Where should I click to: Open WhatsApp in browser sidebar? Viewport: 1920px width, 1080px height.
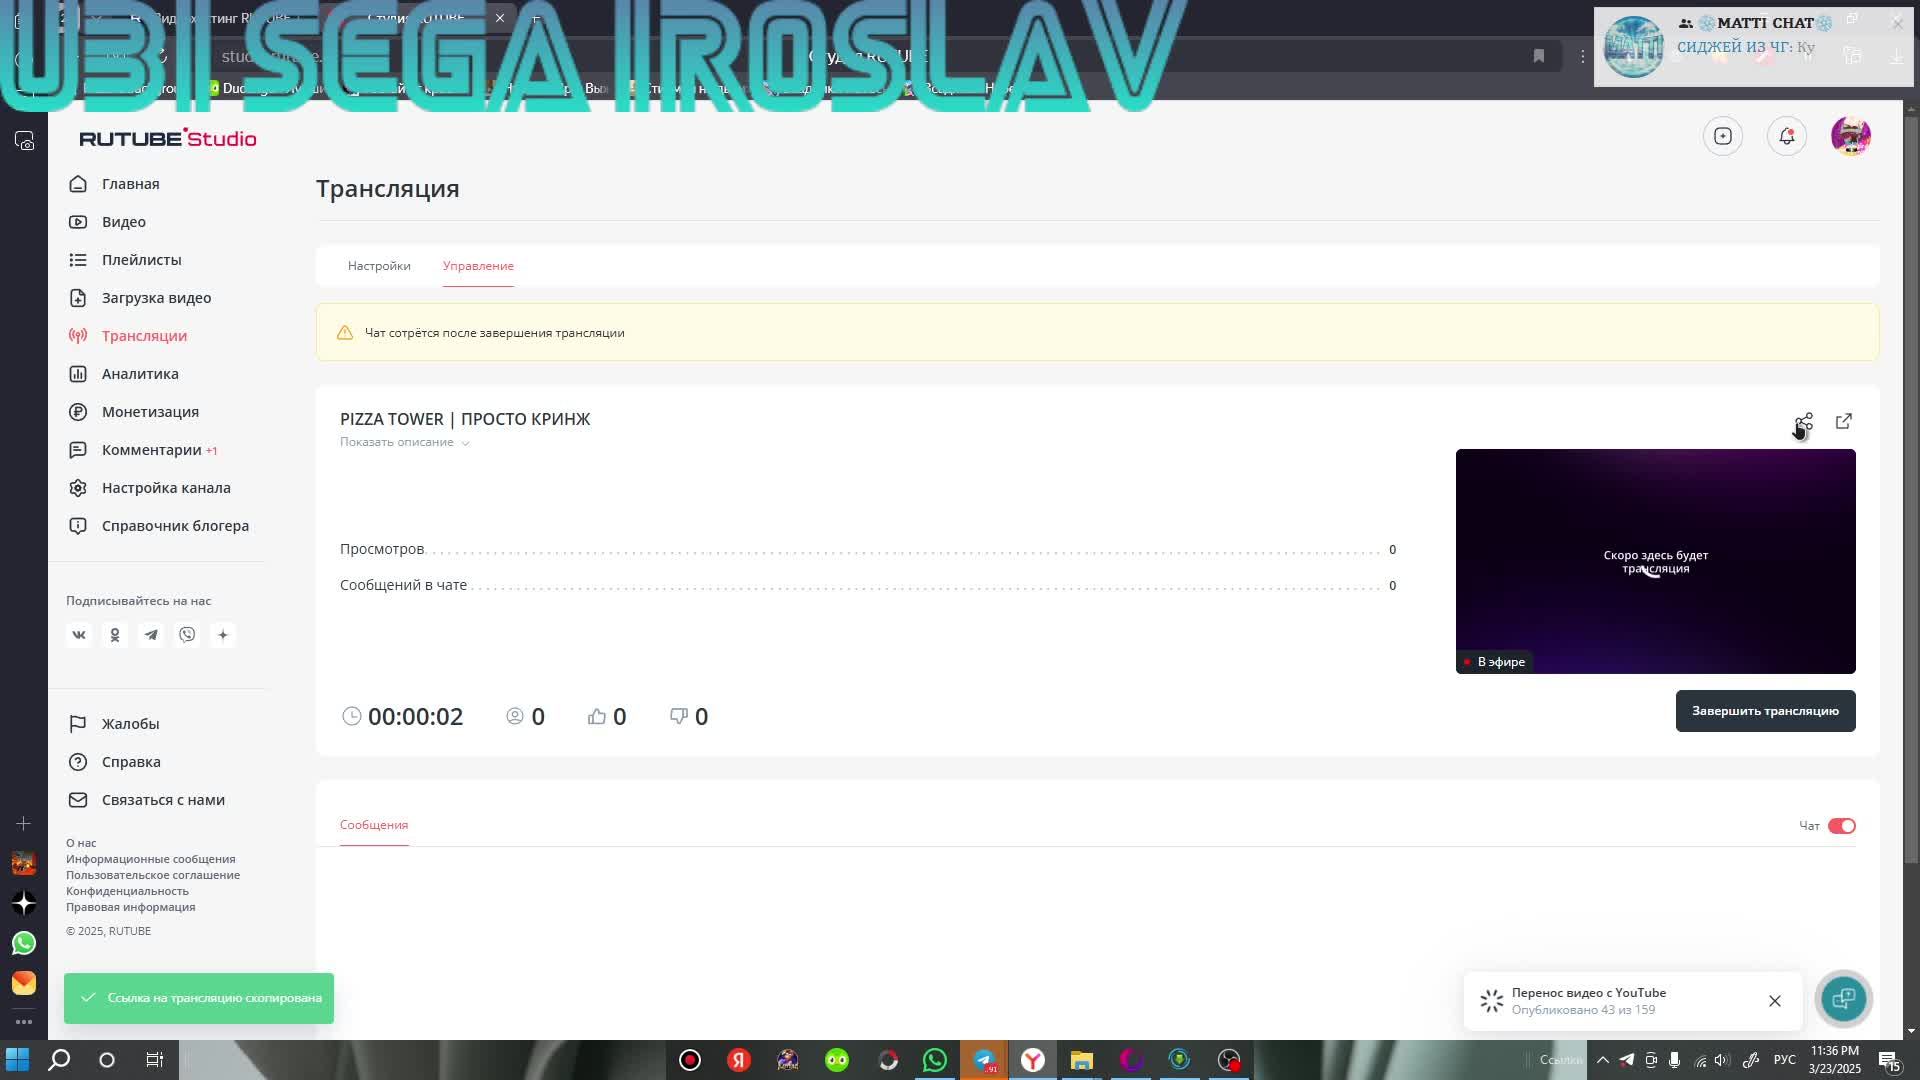click(x=24, y=943)
